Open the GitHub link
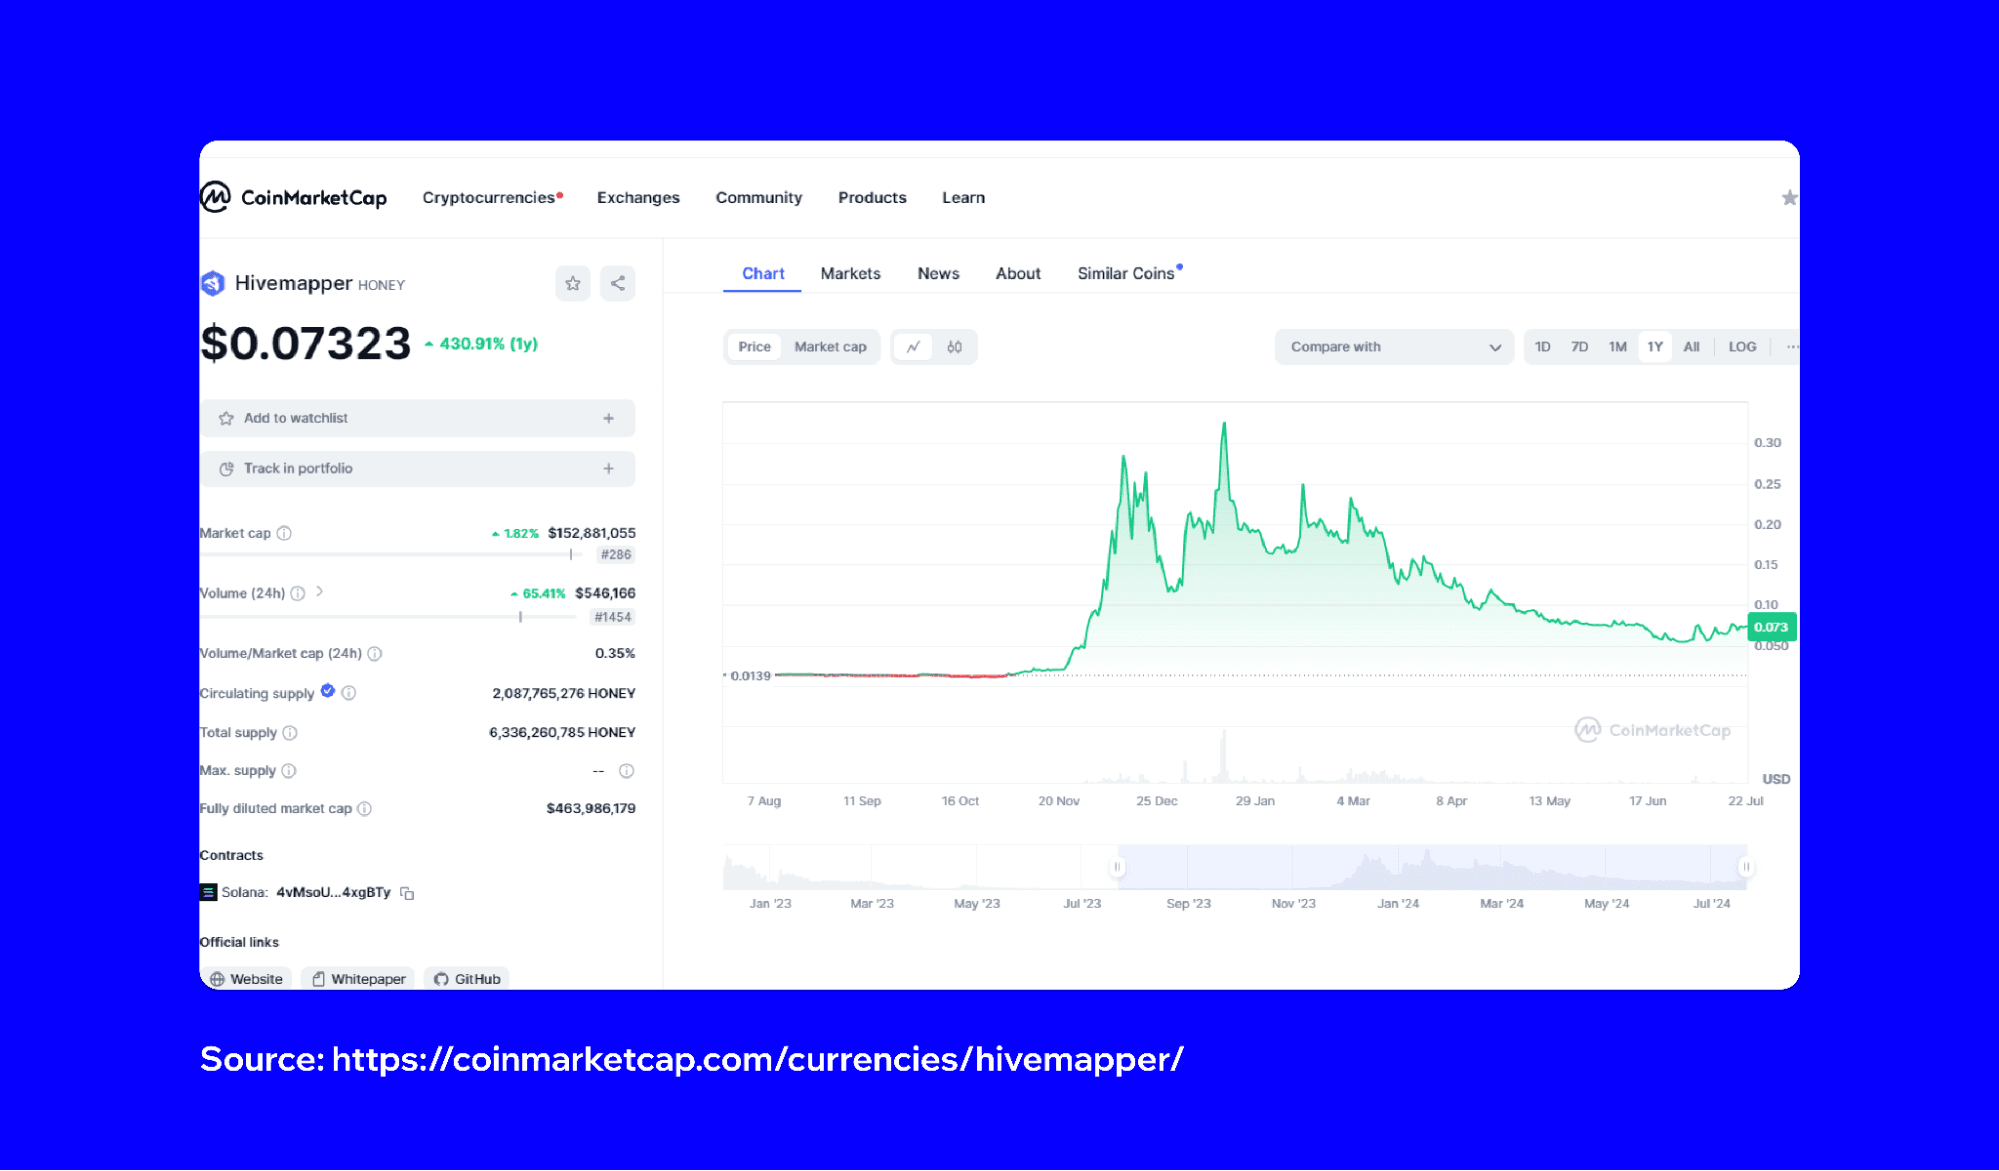This screenshot has width=1999, height=1171. [x=467, y=979]
